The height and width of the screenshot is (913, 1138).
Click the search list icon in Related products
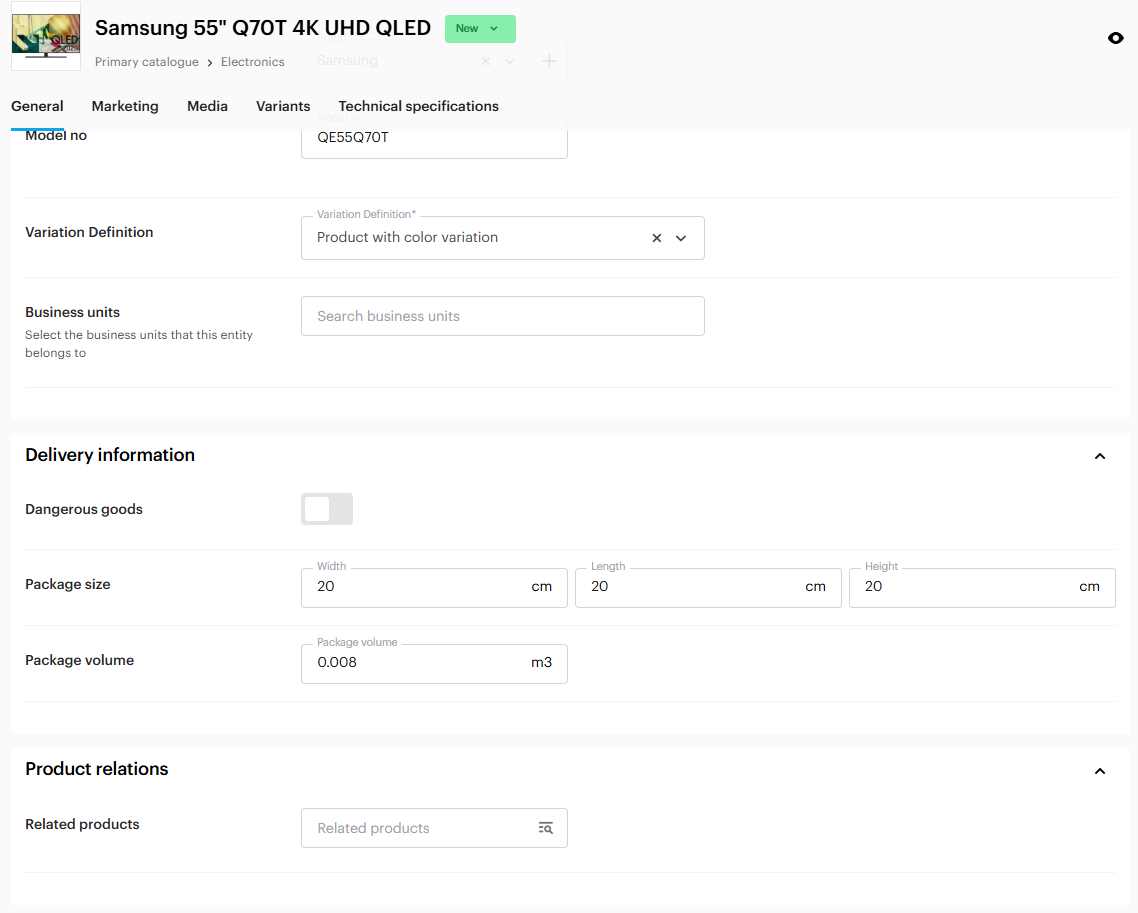545,828
